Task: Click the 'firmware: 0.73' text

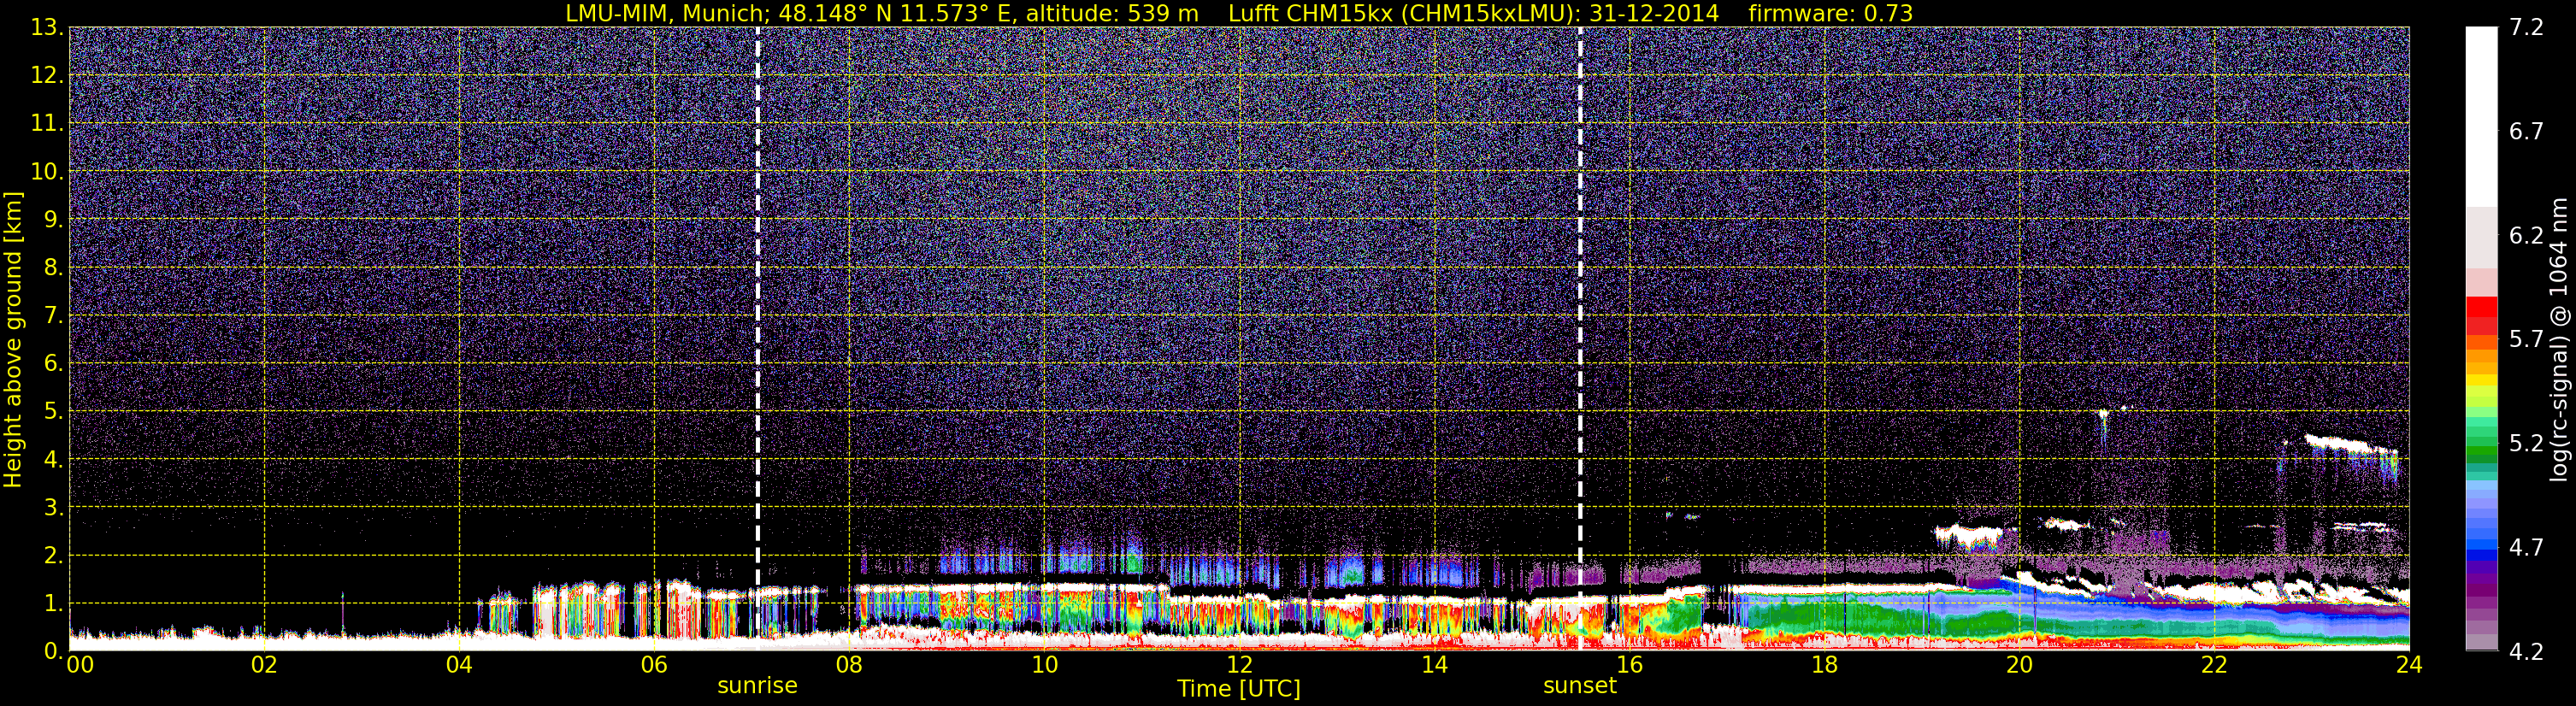Action: click(1830, 13)
